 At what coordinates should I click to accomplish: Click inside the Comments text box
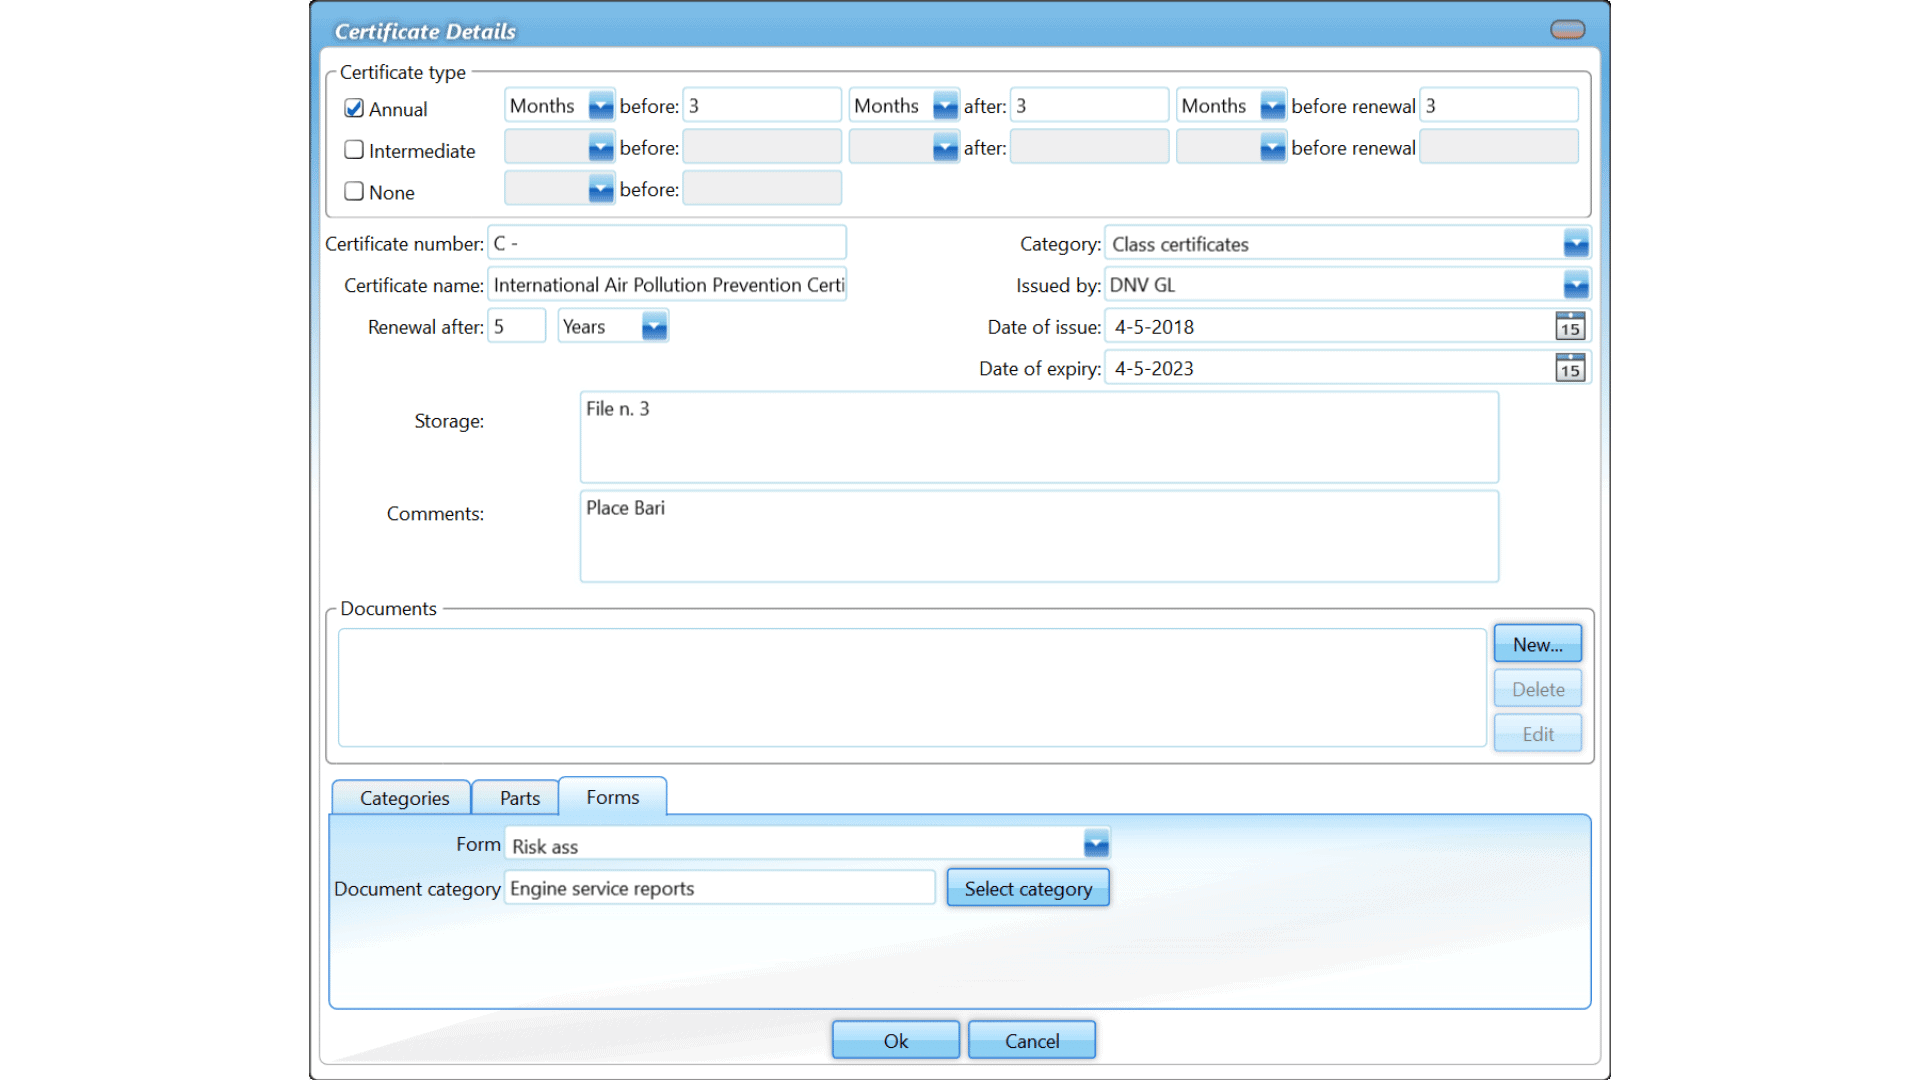coord(1038,537)
